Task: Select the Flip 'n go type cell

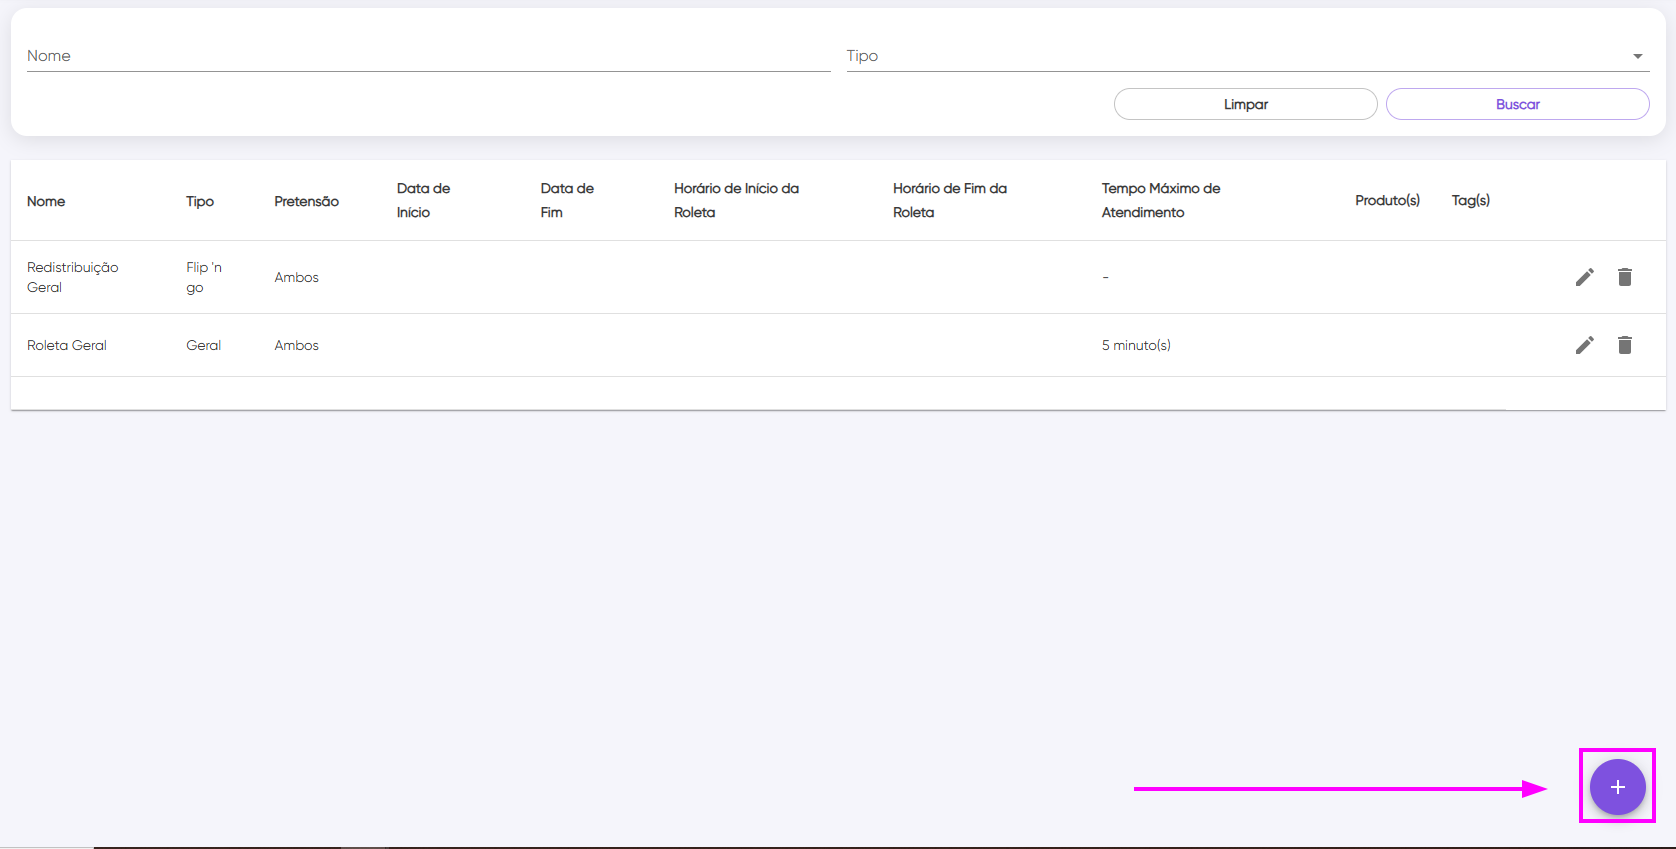Action: click(204, 277)
